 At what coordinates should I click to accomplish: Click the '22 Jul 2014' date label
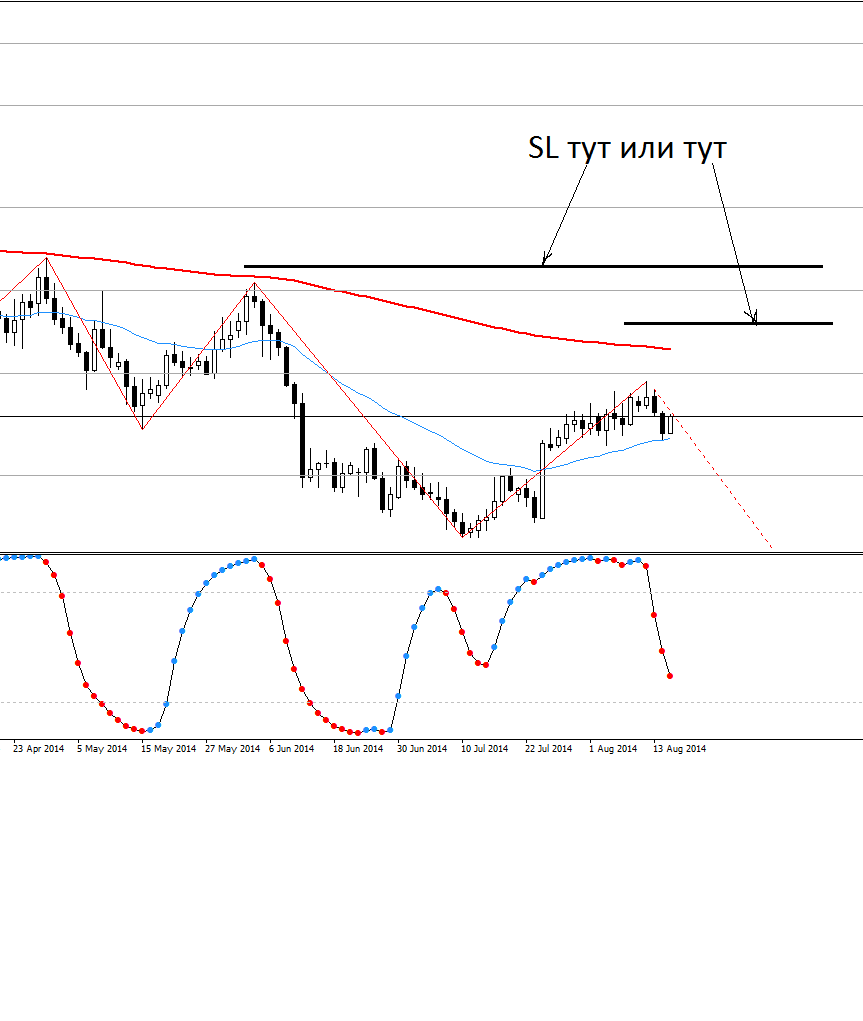pyautogui.click(x=548, y=749)
